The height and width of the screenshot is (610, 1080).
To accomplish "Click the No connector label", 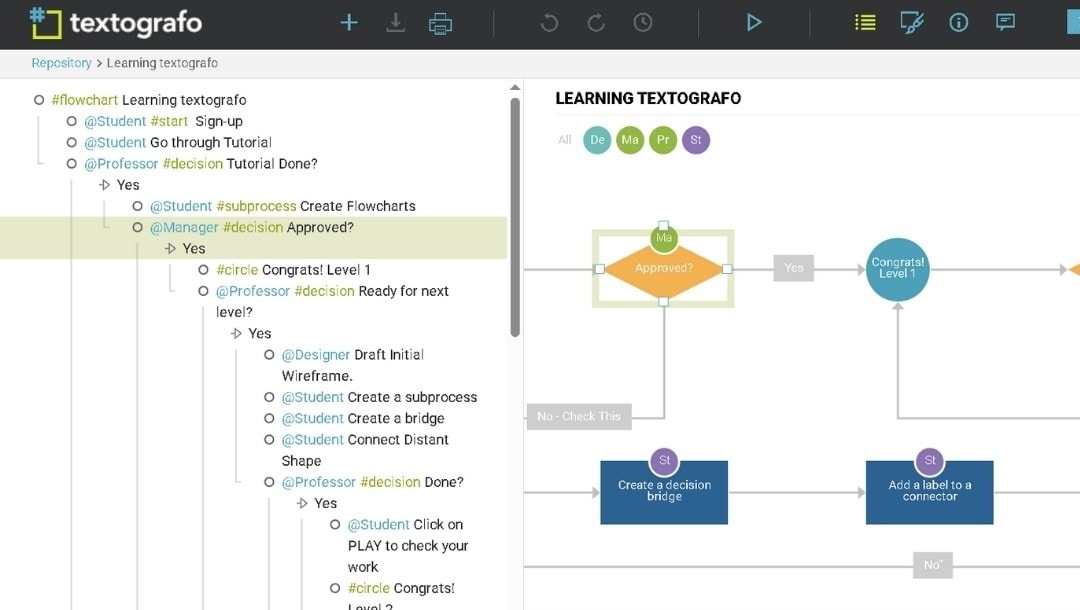I will 933,565.
